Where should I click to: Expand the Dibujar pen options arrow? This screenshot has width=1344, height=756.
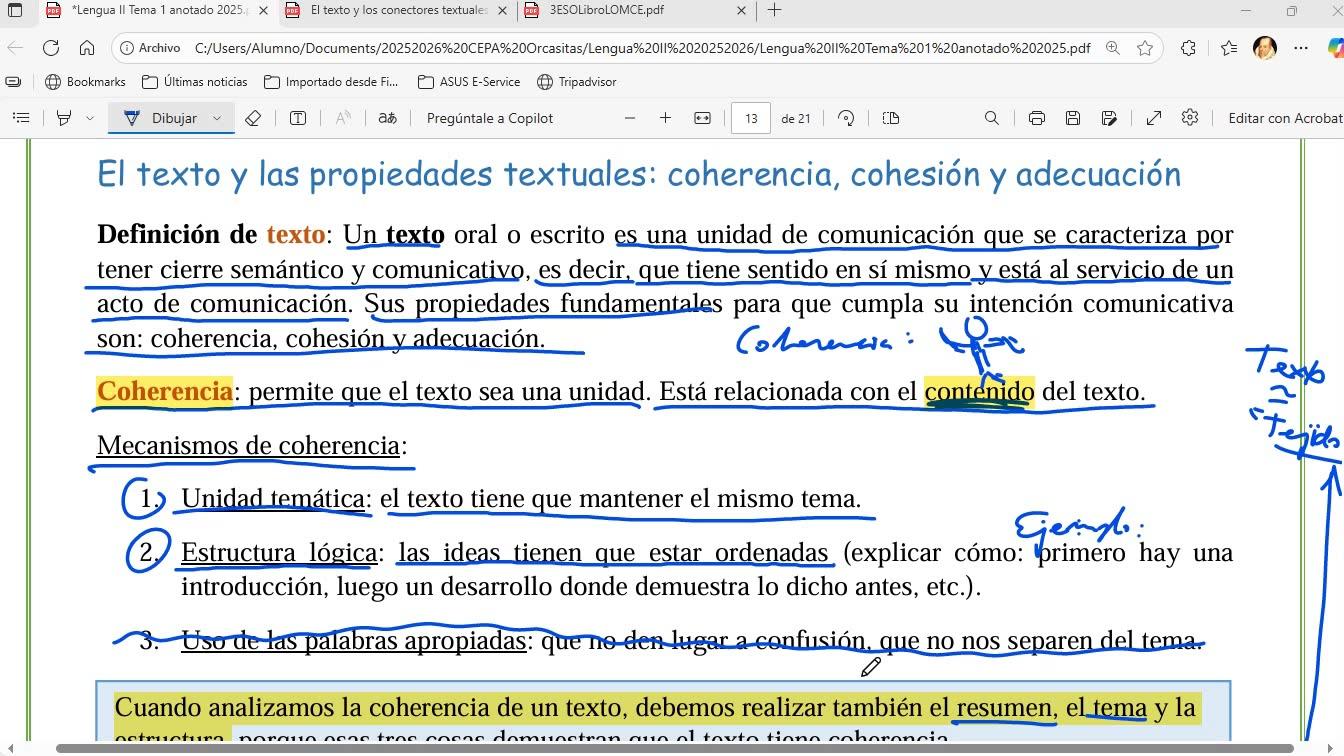pos(217,118)
